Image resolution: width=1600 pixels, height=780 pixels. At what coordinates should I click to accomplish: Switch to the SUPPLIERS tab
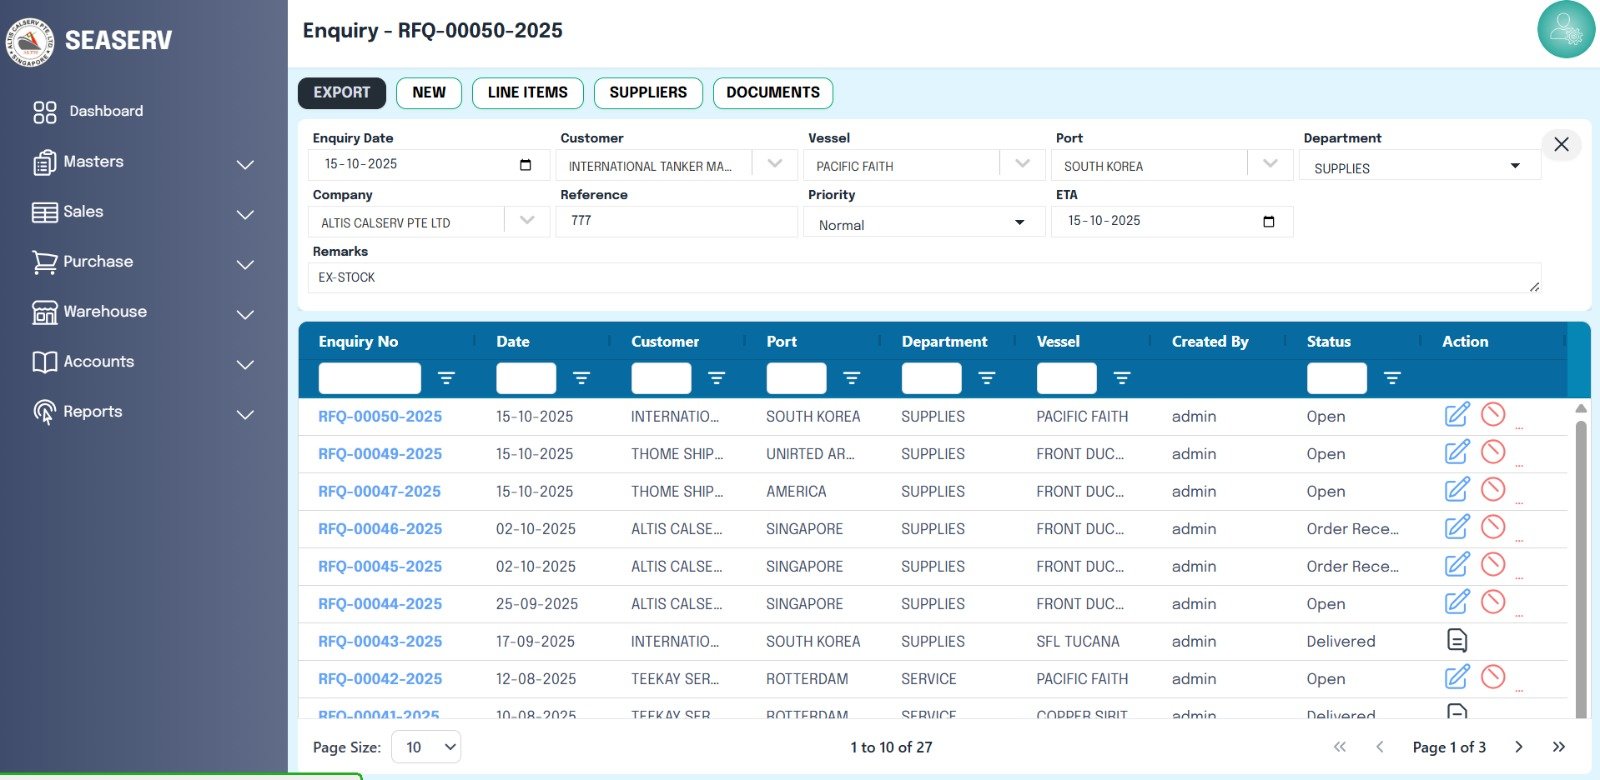click(648, 92)
